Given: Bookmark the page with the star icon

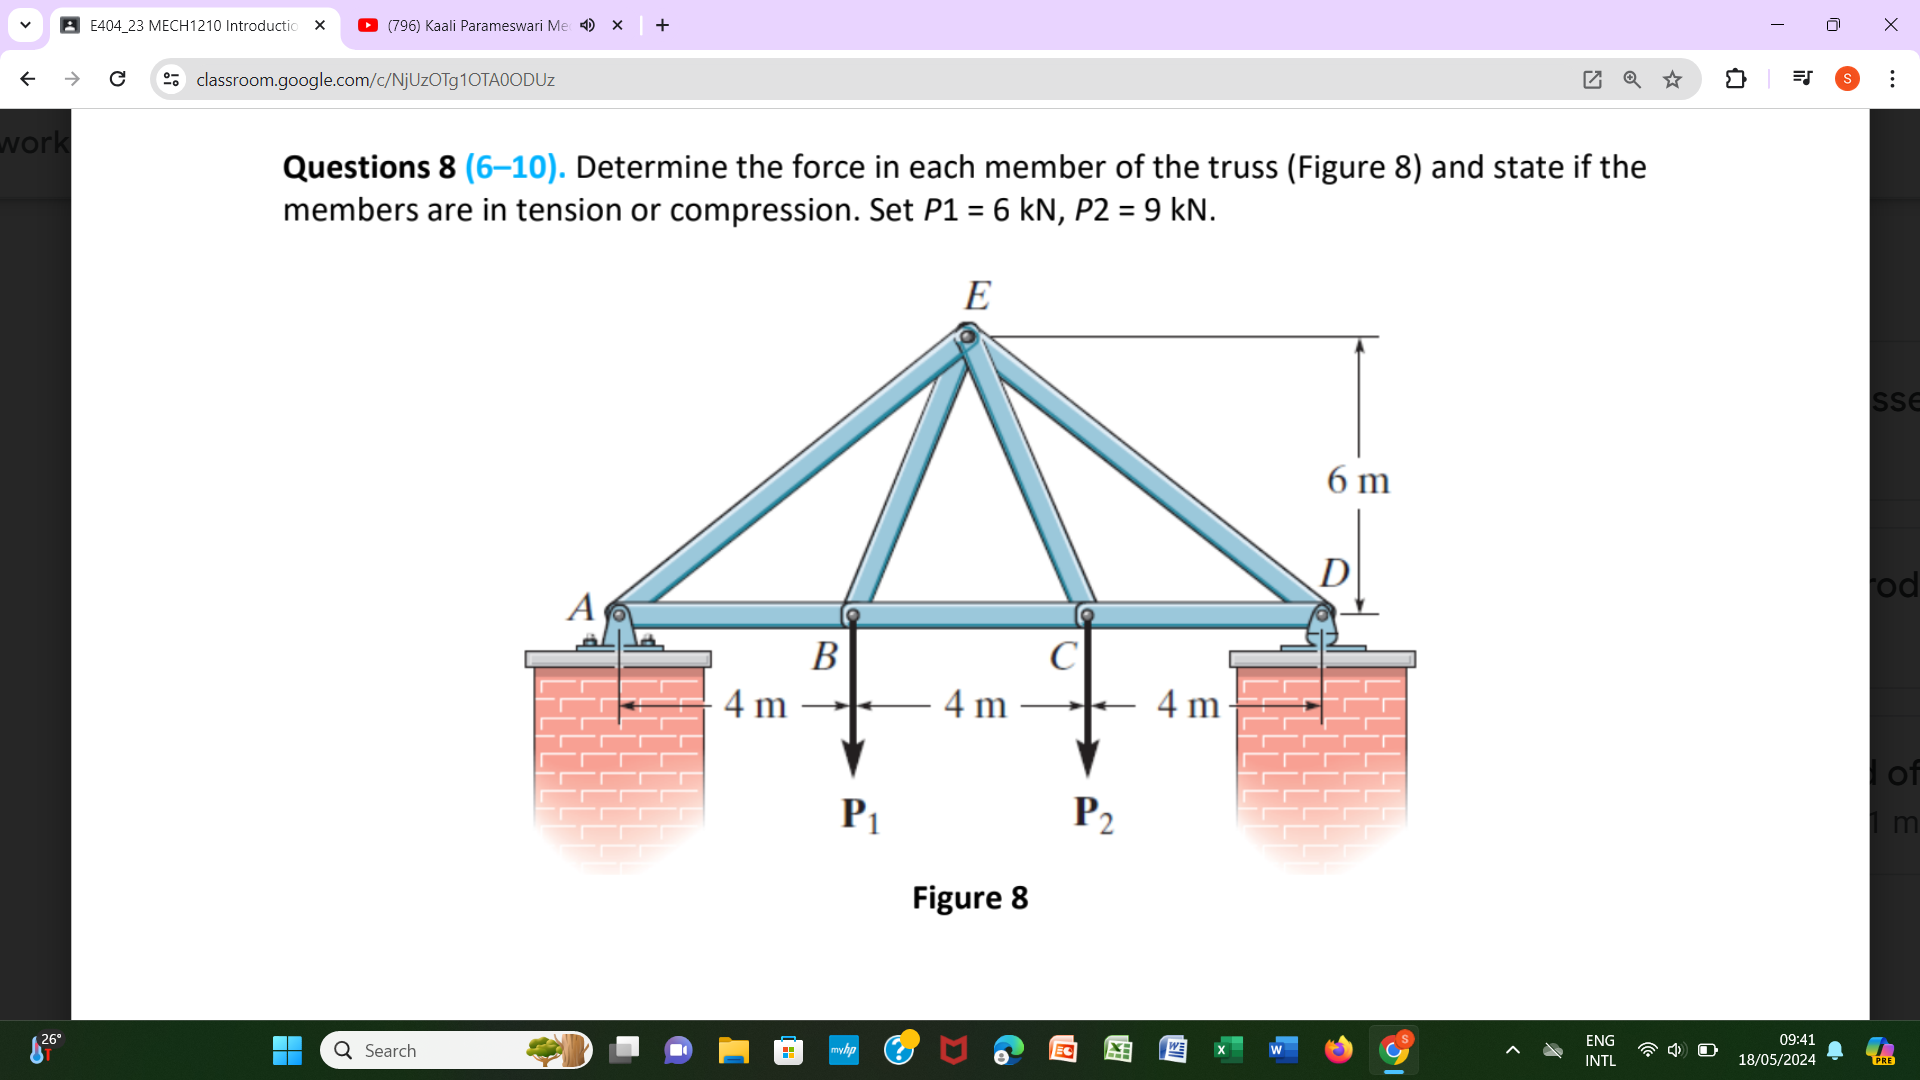Looking at the screenshot, I should tap(1672, 79).
